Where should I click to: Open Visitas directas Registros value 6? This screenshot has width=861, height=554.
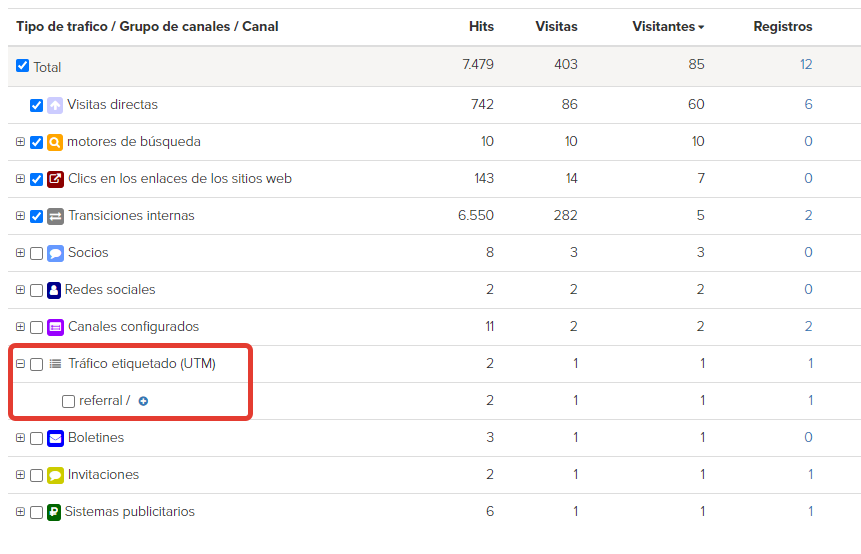click(808, 104)
